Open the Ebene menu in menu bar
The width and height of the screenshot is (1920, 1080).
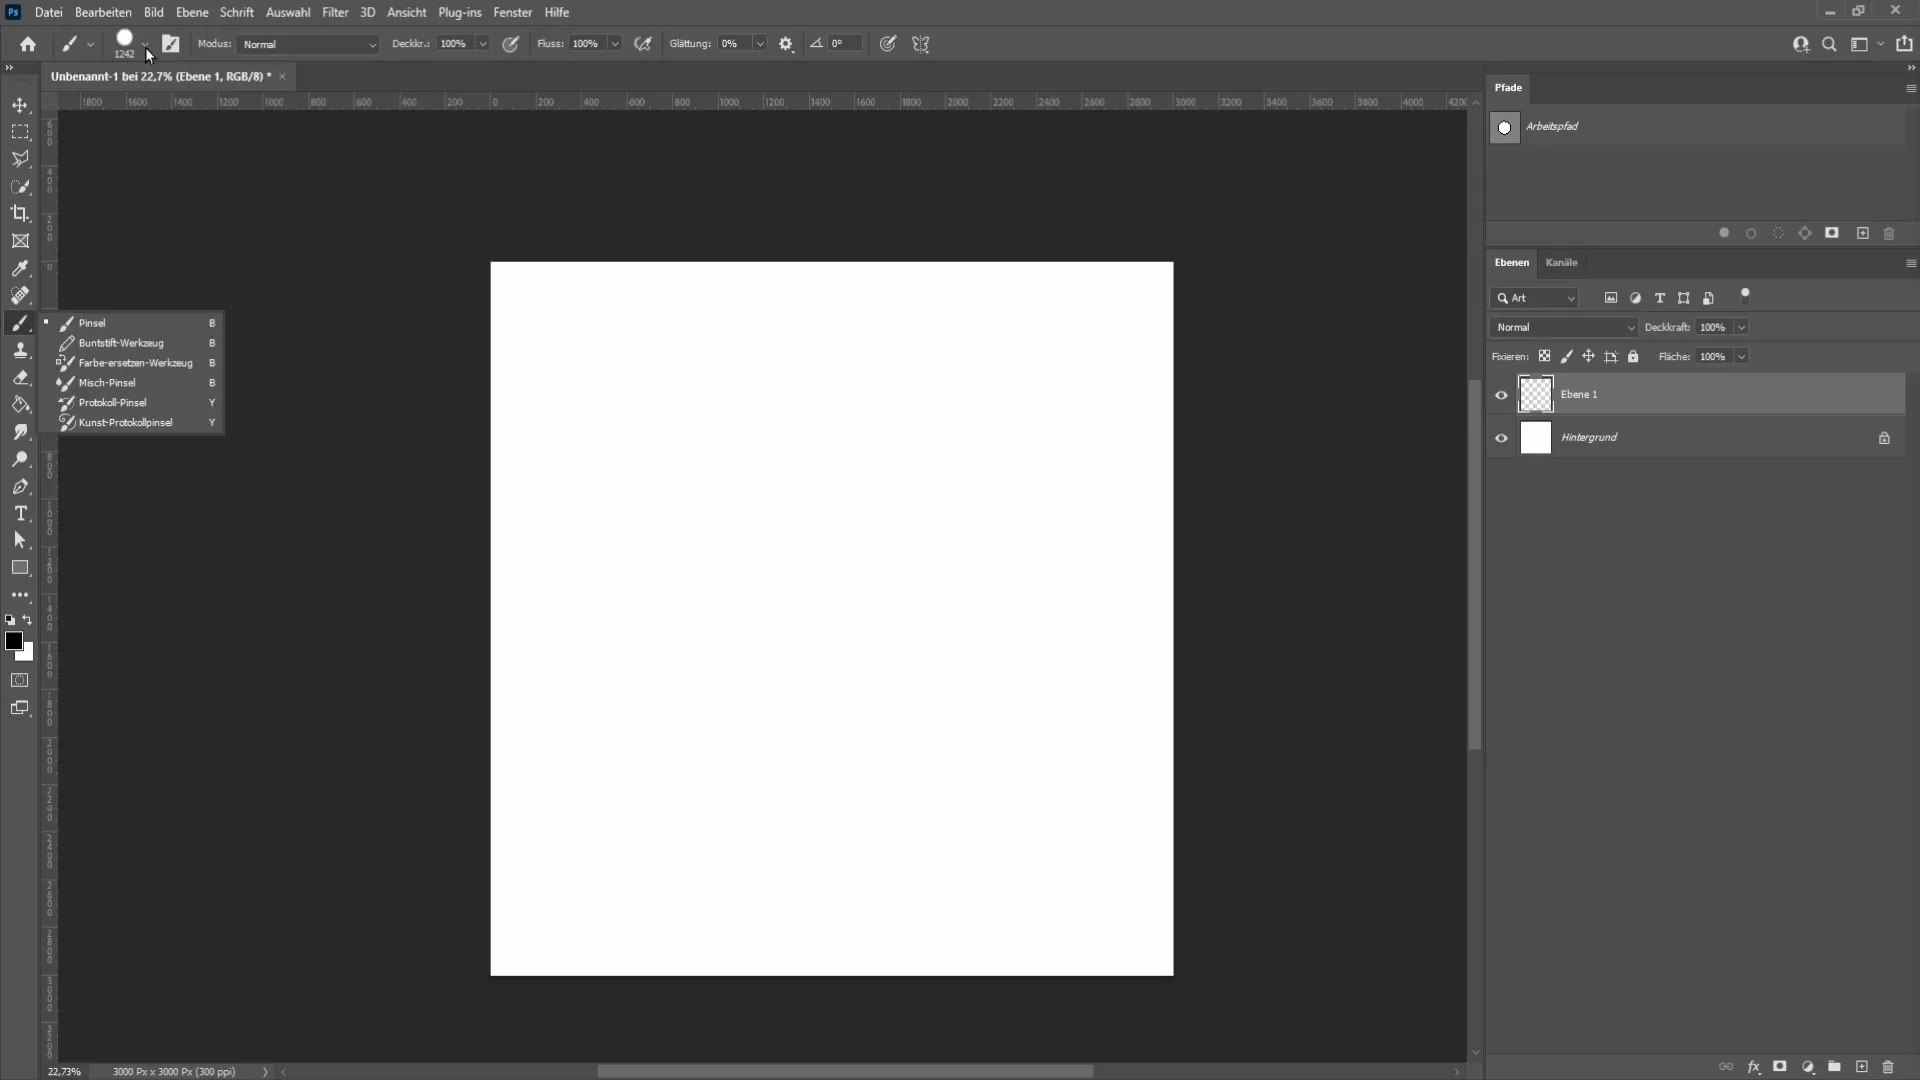191,12
